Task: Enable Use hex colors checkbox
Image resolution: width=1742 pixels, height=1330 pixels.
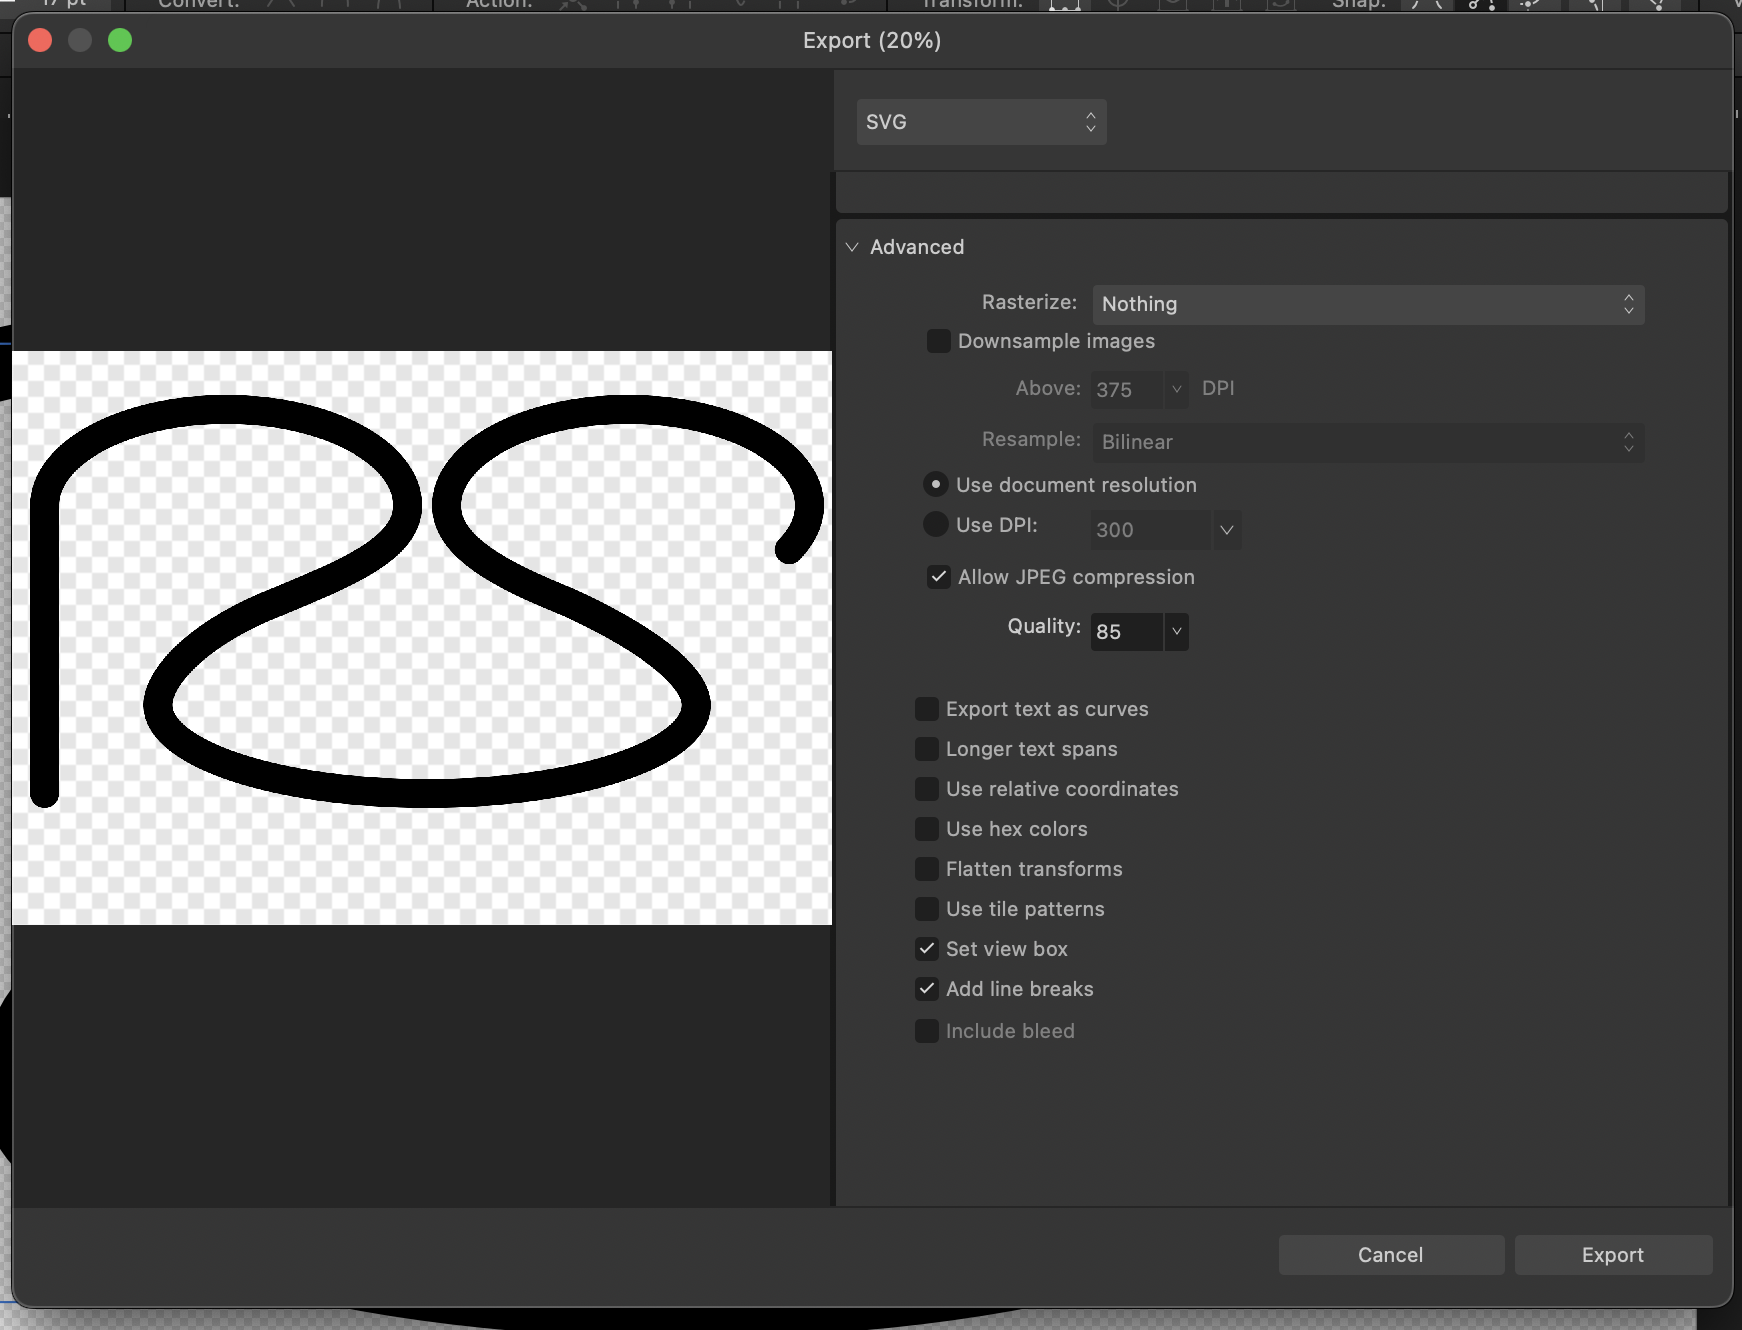Action: coord(927,829)
